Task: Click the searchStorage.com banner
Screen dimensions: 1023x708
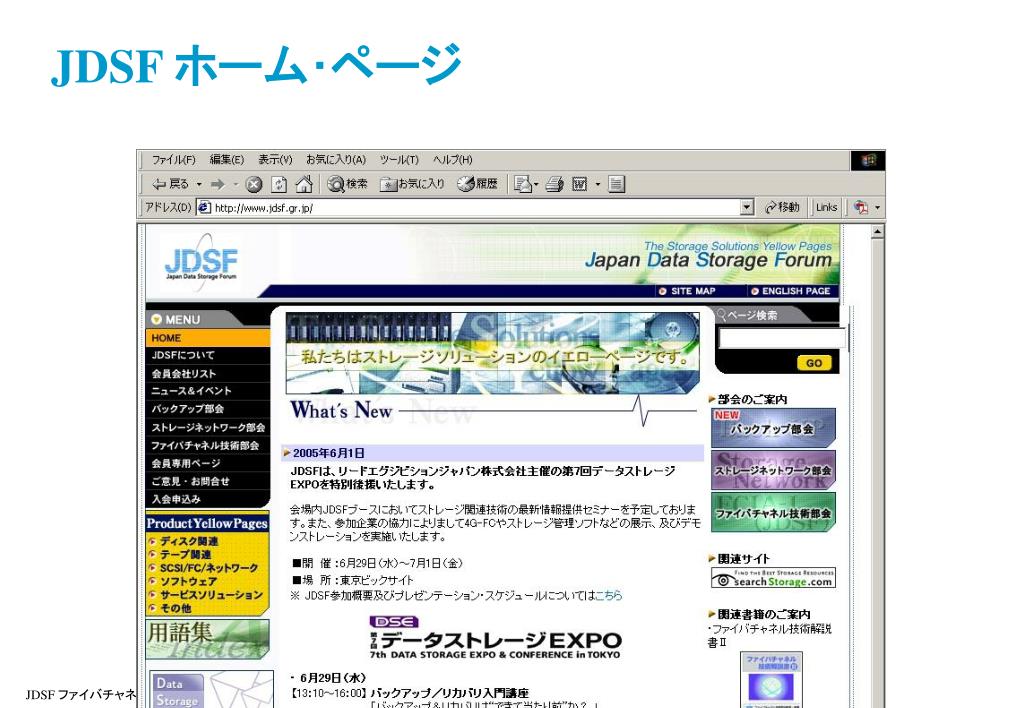Action: [x=773, y=578]
